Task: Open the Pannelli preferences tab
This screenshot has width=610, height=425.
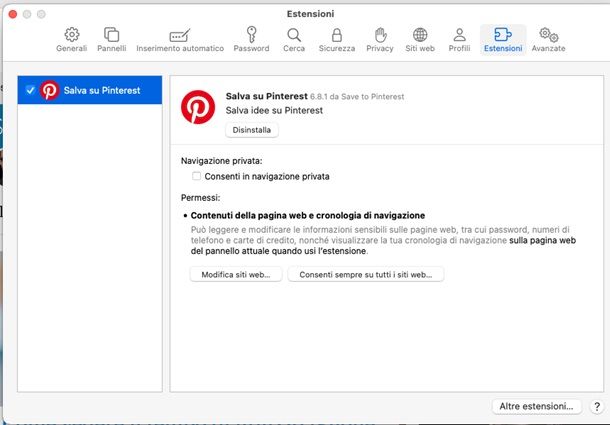Action: (x=112, y=40)
